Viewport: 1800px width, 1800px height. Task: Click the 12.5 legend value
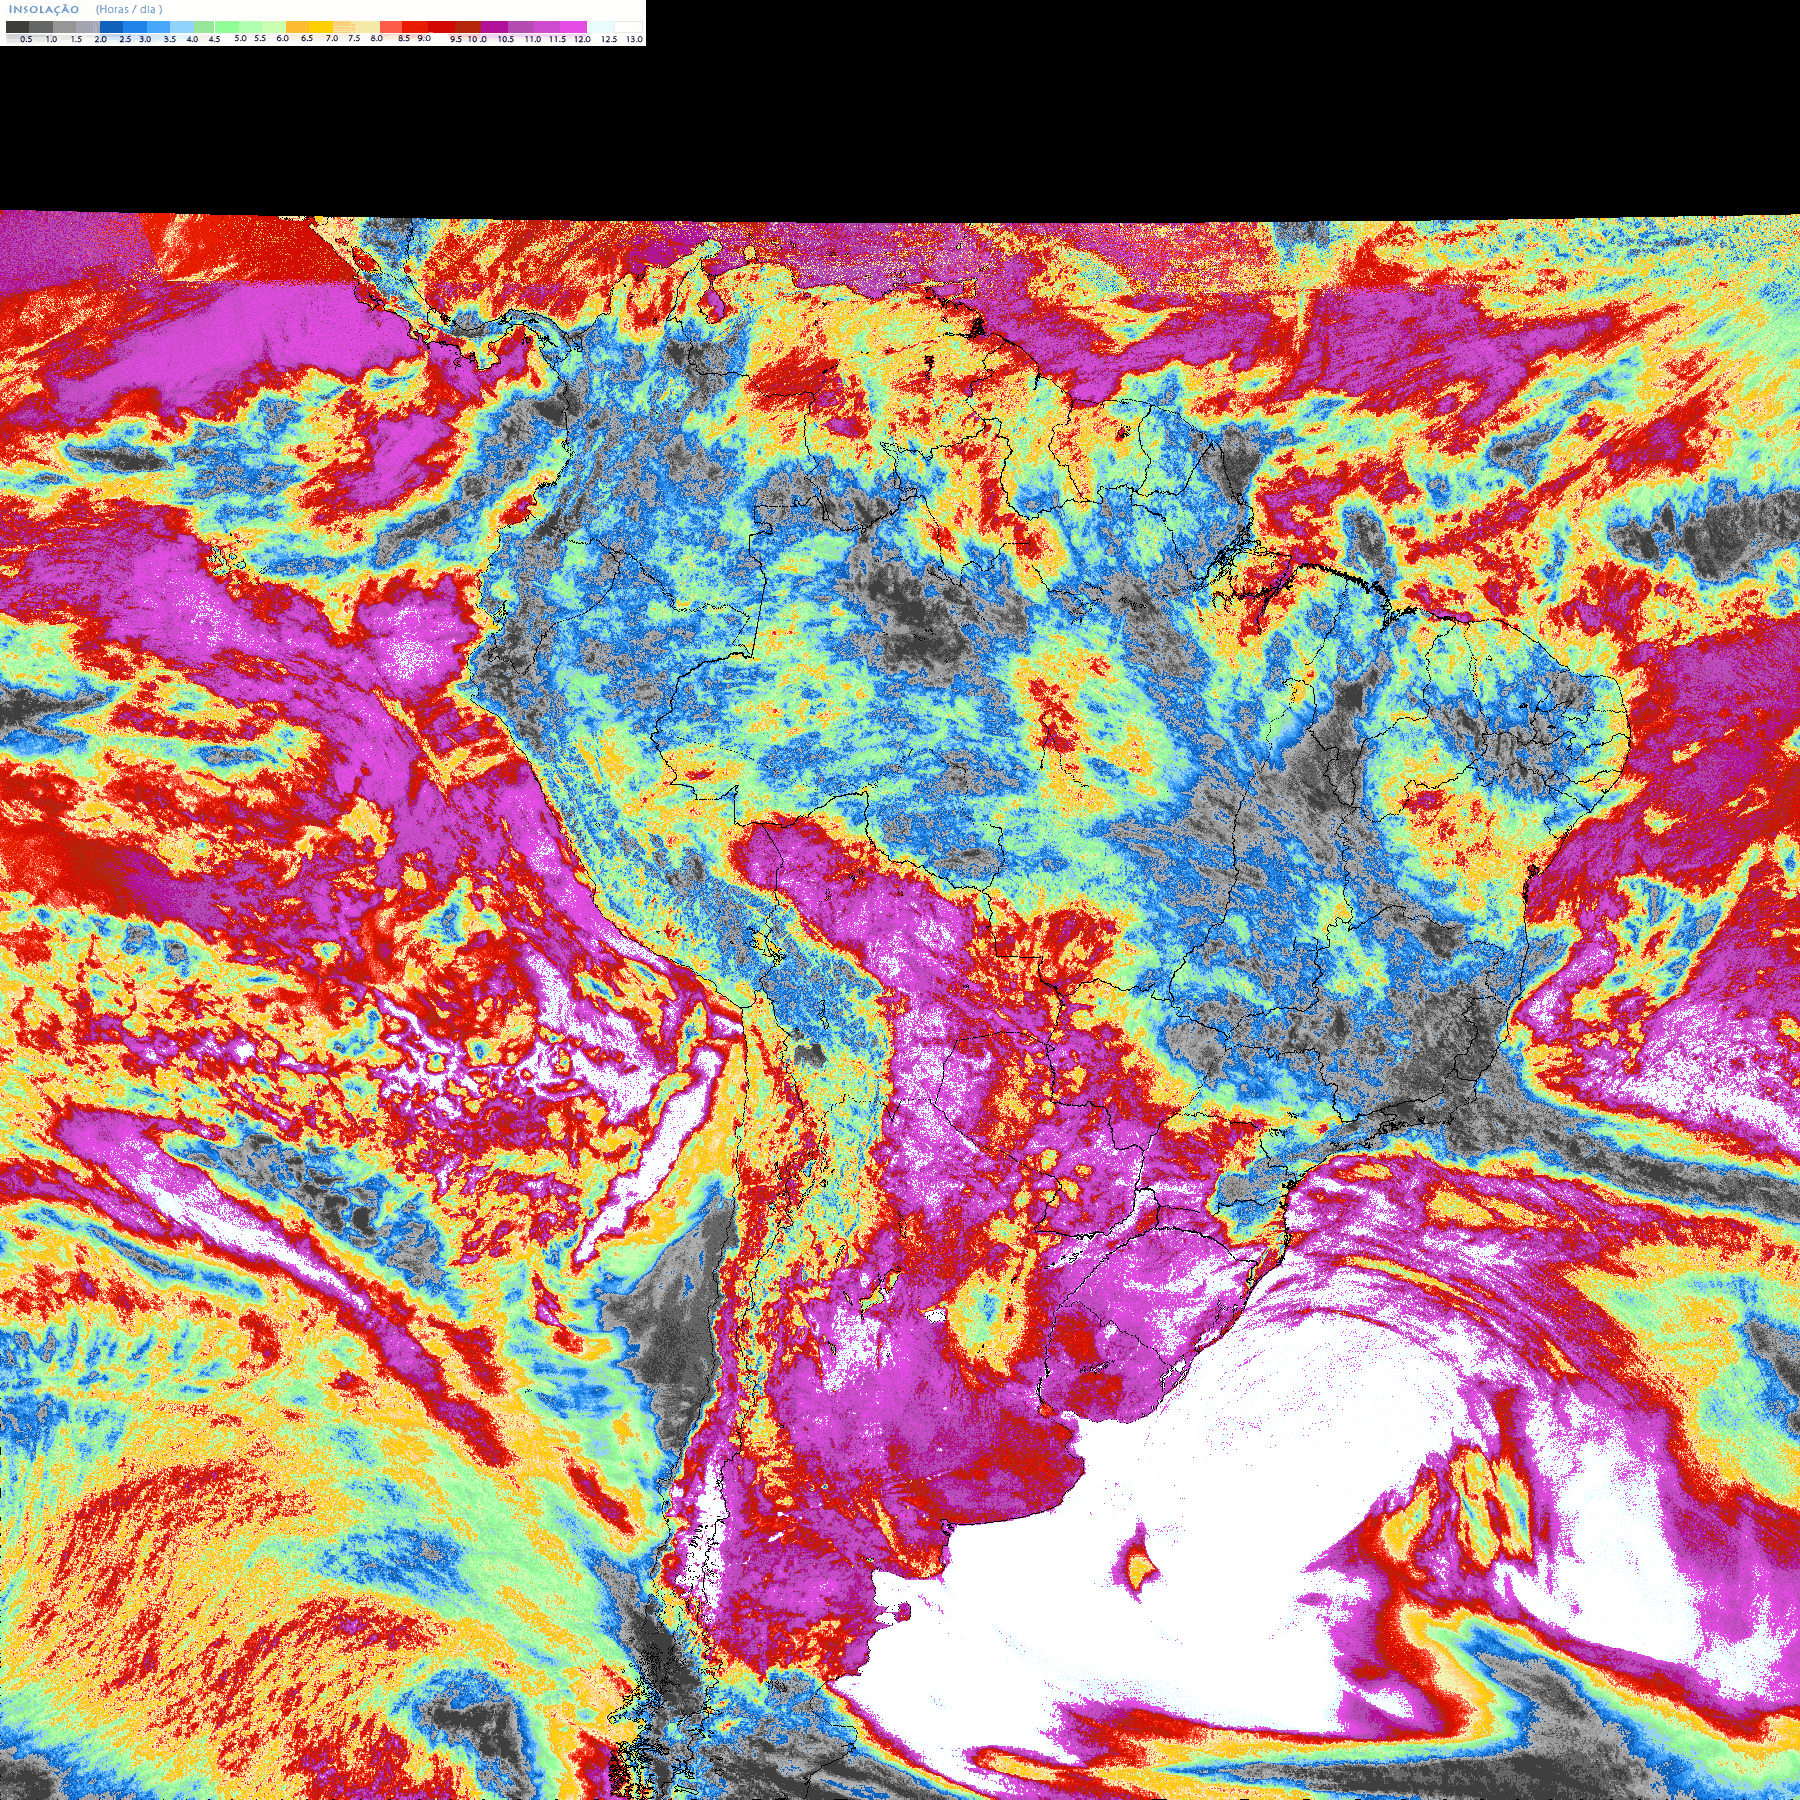point(609,39)
